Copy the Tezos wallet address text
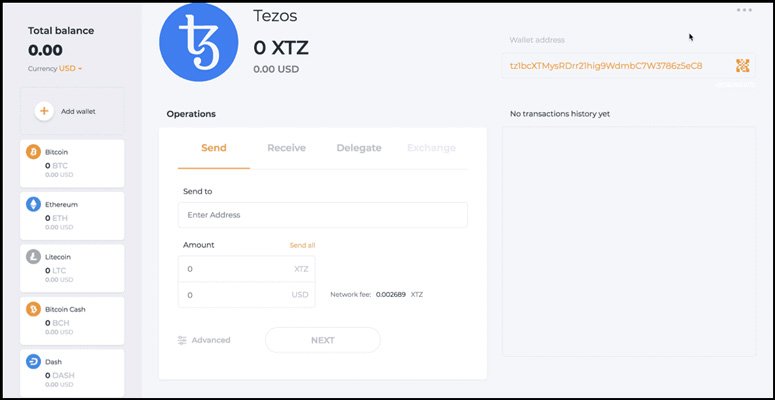The height and width of the screenshot is (400, 775). coord(606,66)
